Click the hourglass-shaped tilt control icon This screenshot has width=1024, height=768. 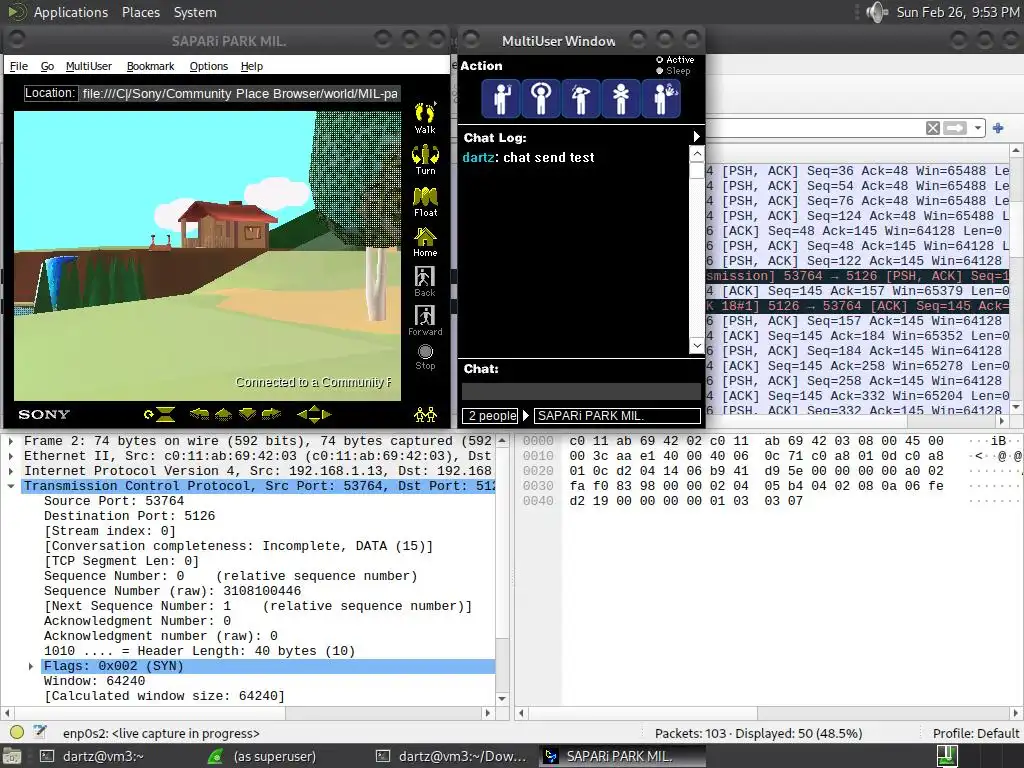point(167,414)
